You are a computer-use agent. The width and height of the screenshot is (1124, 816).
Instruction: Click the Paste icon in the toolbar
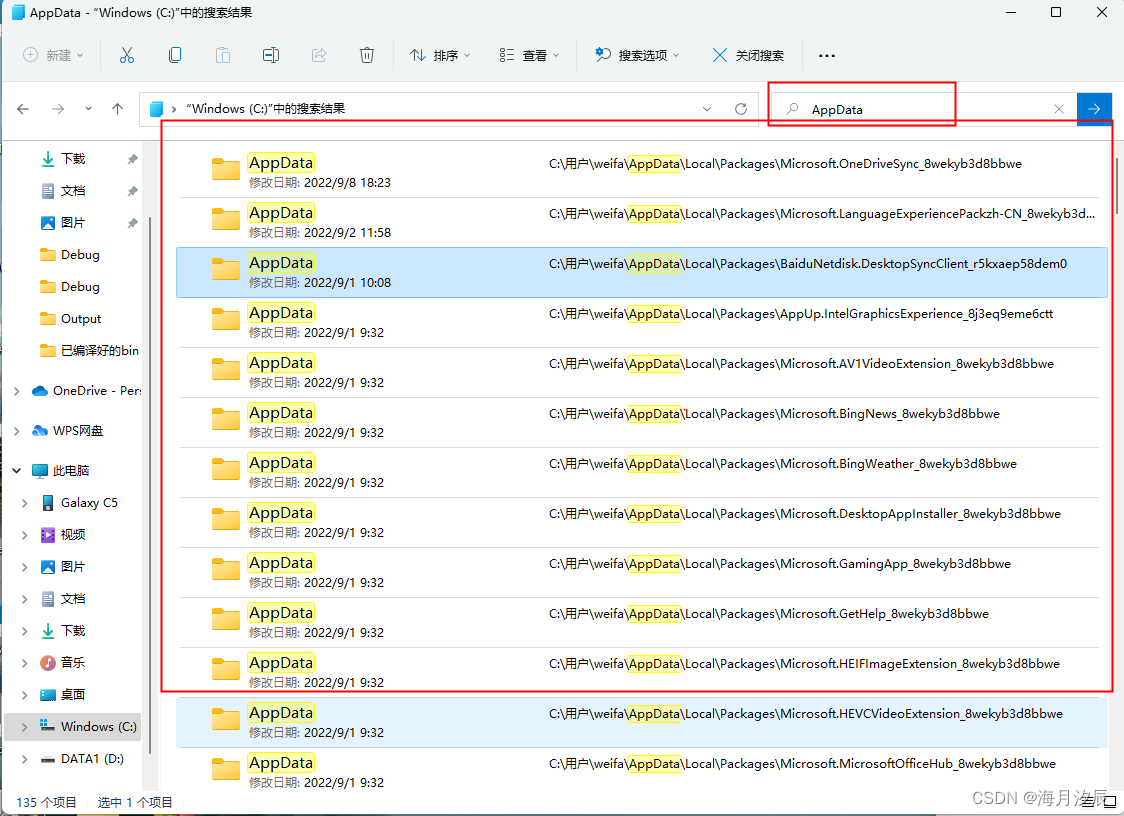click(x=223, y=55)
